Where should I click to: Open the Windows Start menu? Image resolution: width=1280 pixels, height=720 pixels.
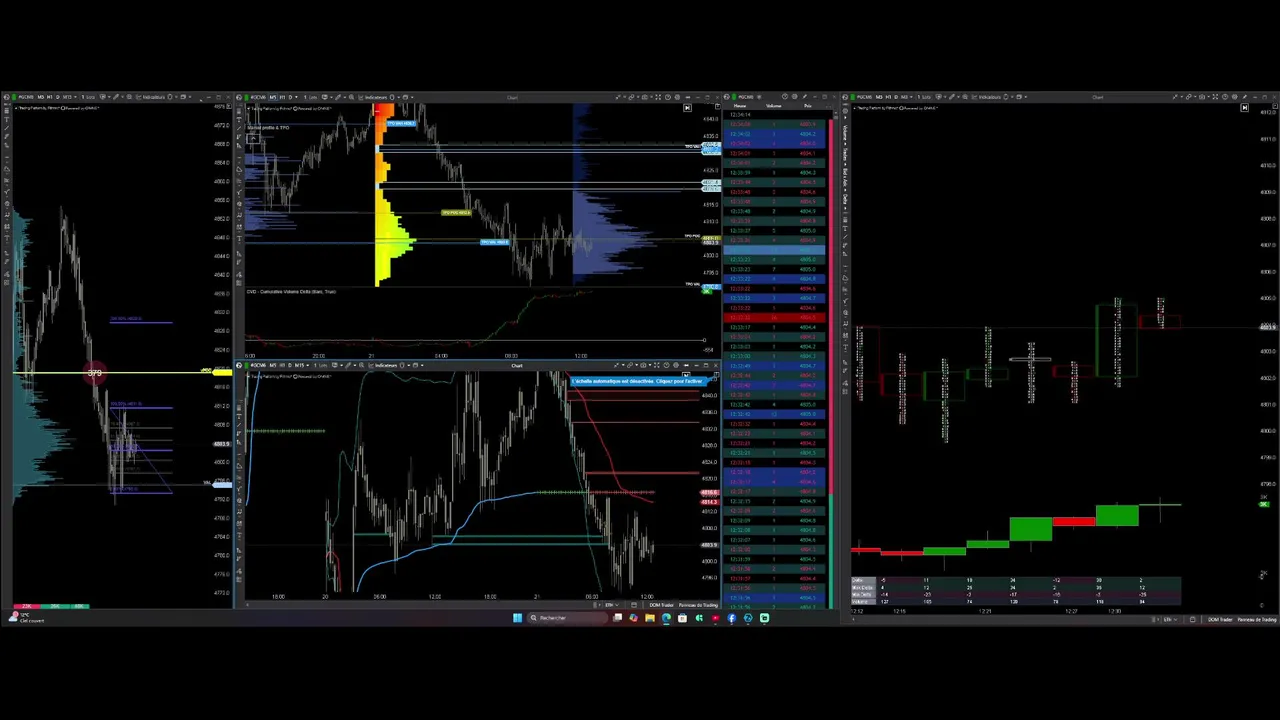click(517, 618)
